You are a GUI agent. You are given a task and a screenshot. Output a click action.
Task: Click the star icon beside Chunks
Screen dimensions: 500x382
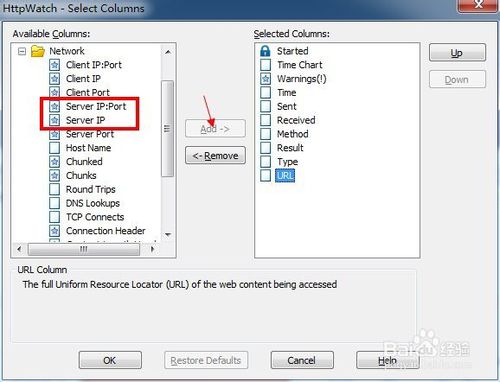point(55,175)
